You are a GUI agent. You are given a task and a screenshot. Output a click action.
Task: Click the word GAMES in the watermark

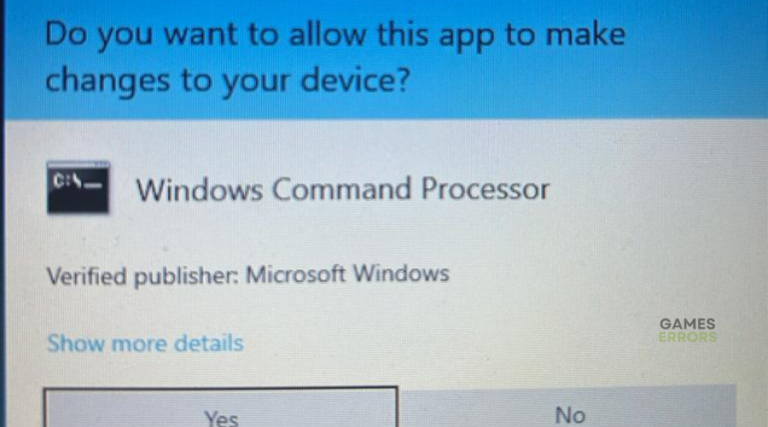[x=688, y=324]
